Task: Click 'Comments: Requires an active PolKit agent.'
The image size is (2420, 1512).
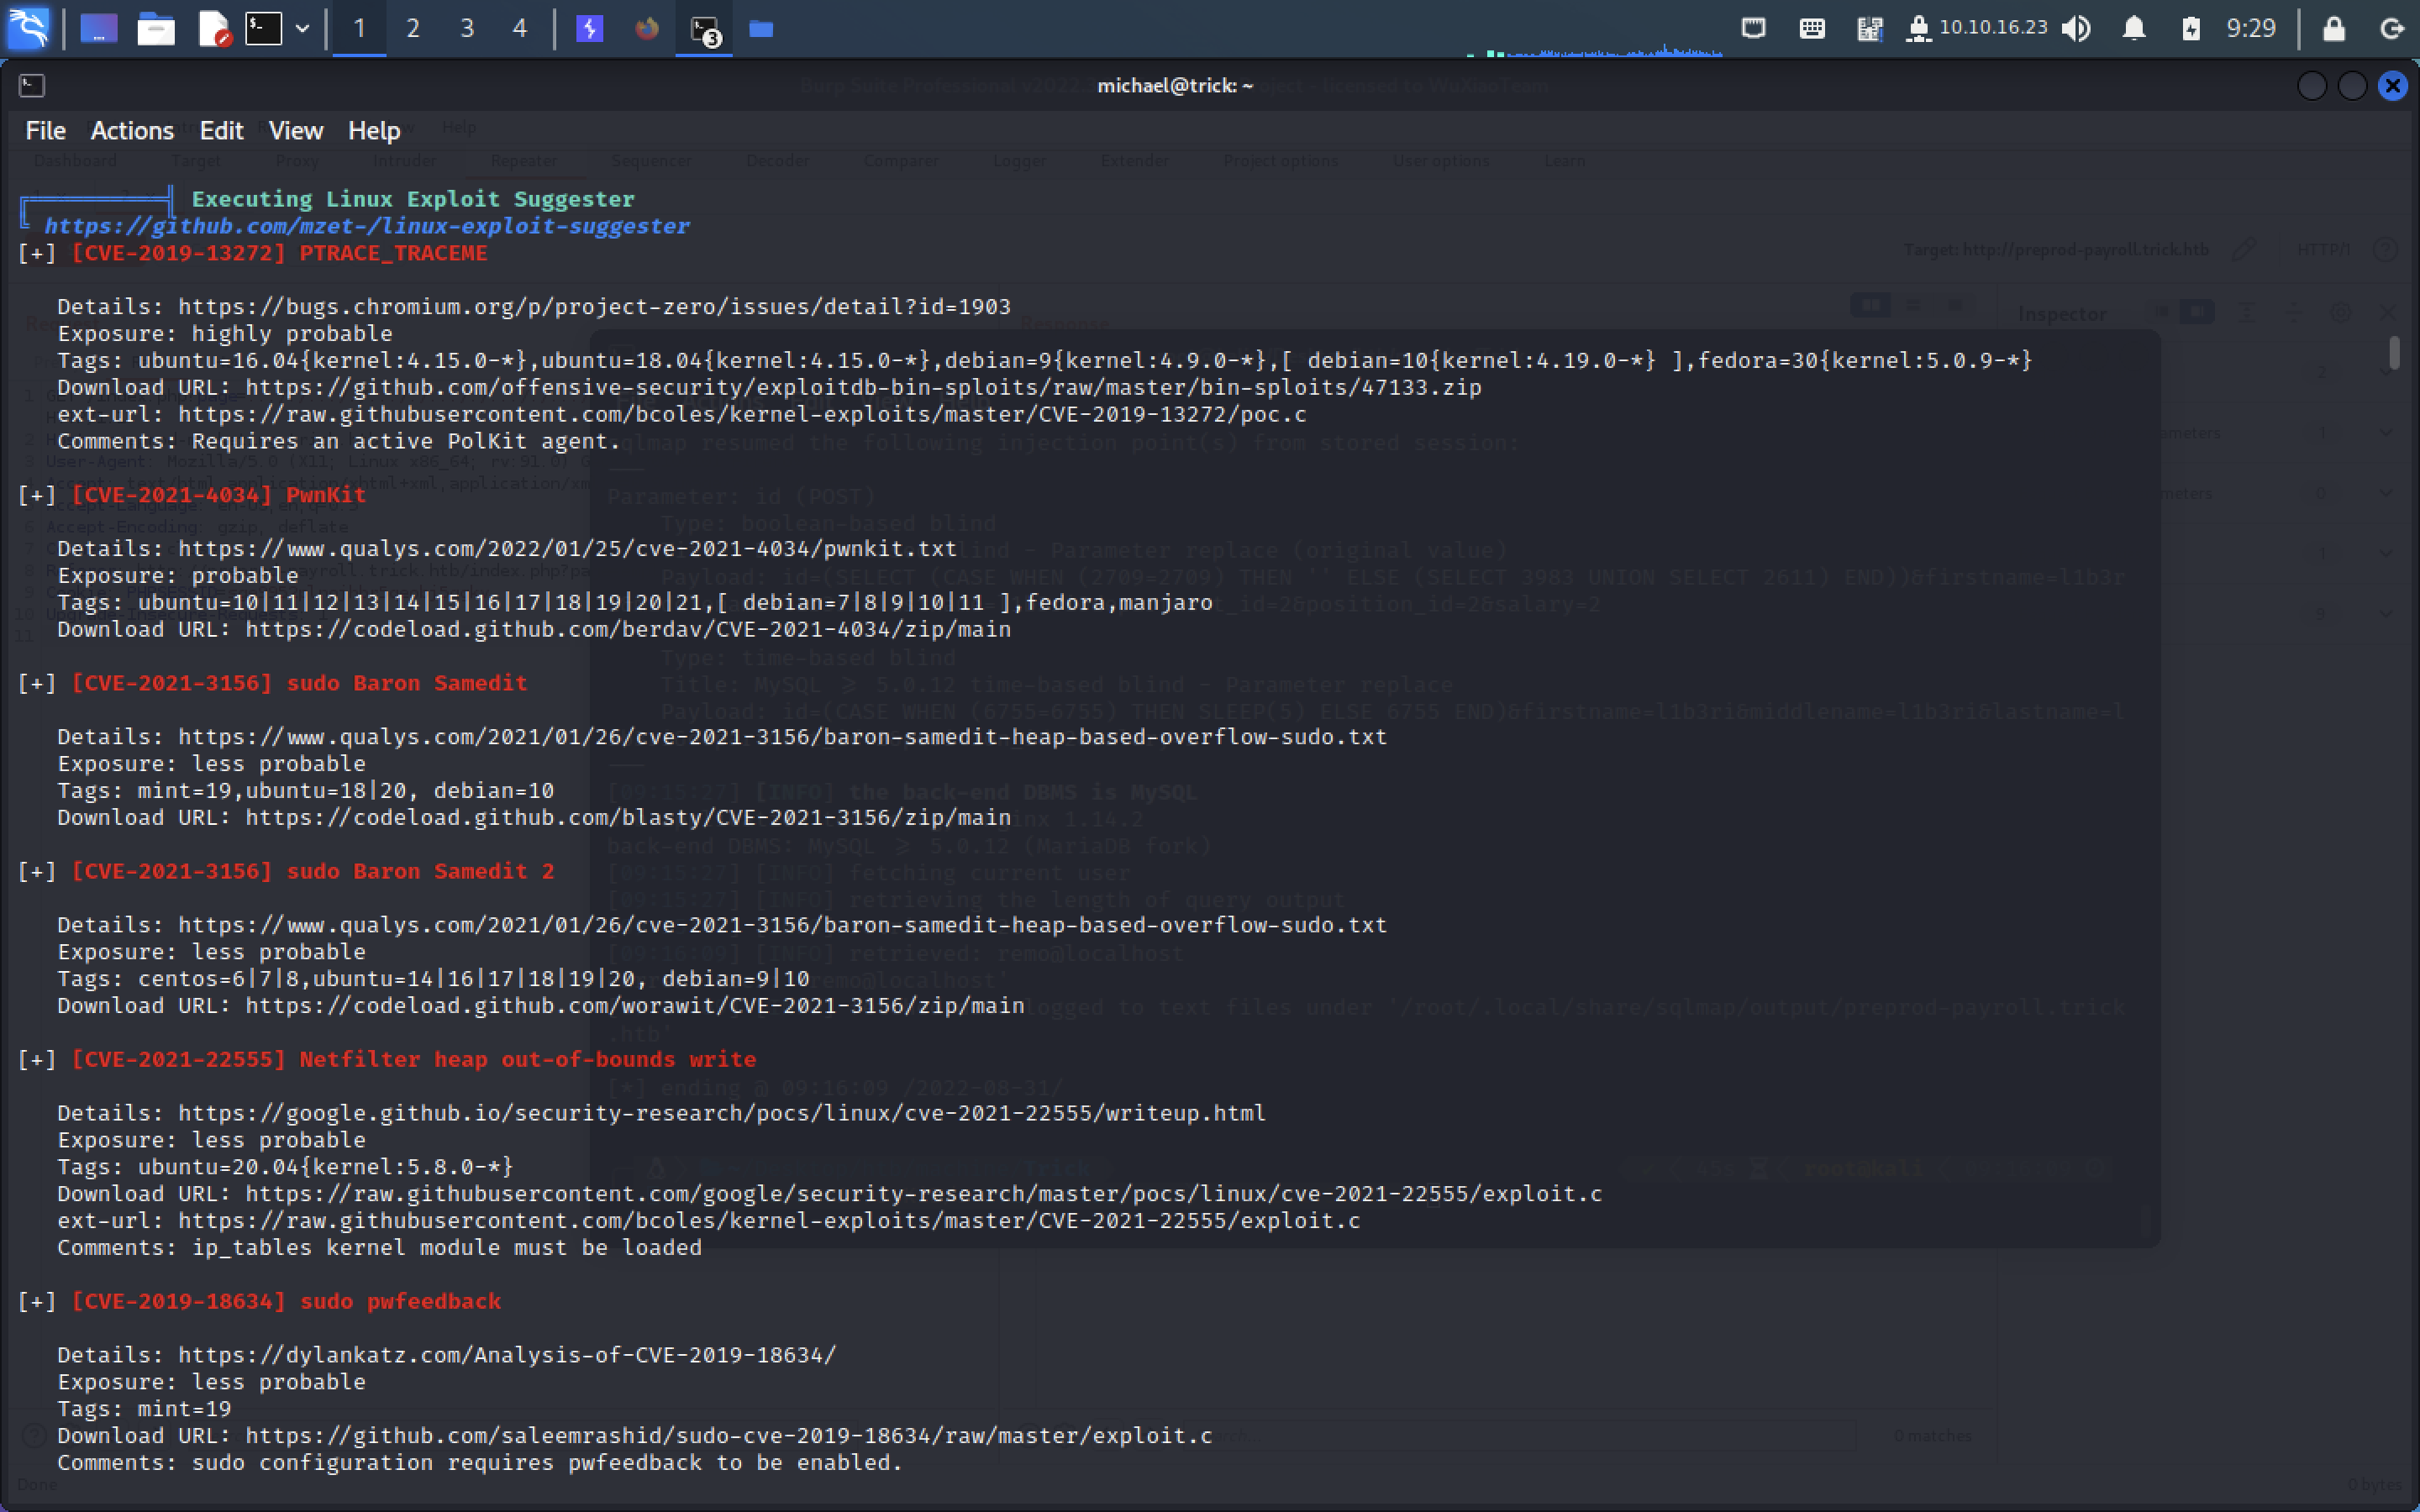Action: point(339,442)
